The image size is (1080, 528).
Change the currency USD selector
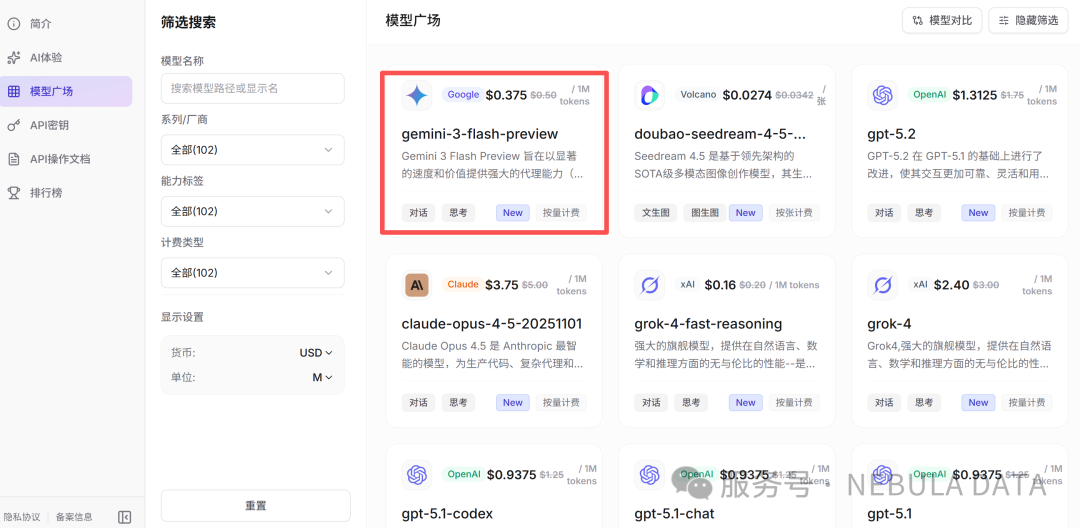coord(316,352)
